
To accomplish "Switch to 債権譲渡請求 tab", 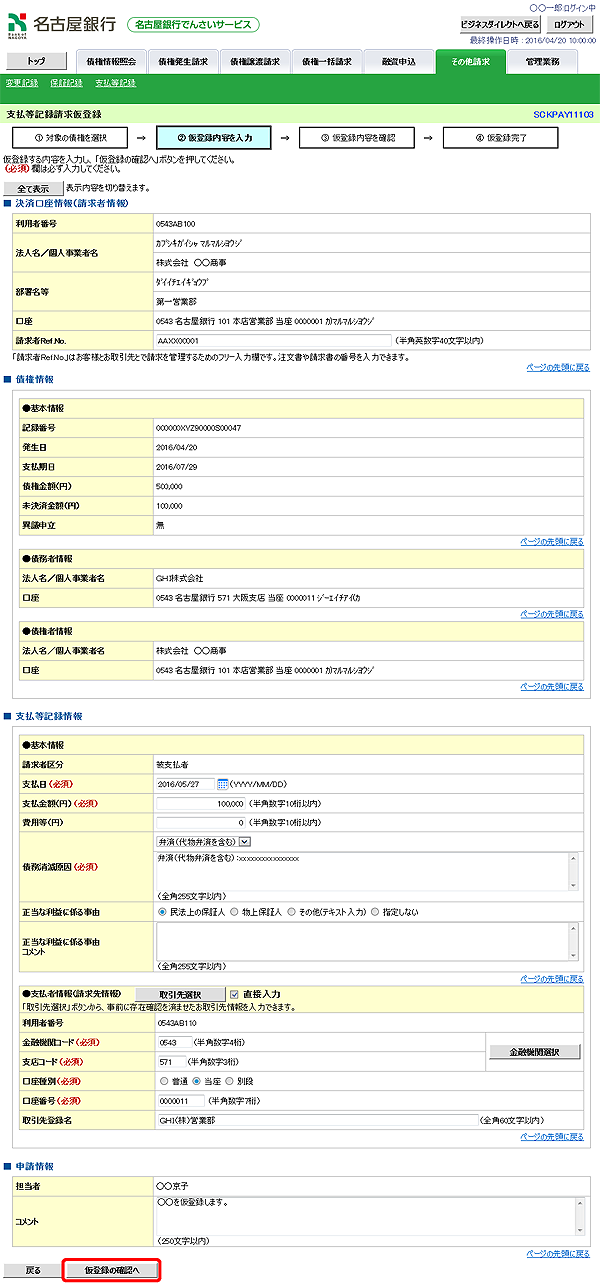I will 254,62.
